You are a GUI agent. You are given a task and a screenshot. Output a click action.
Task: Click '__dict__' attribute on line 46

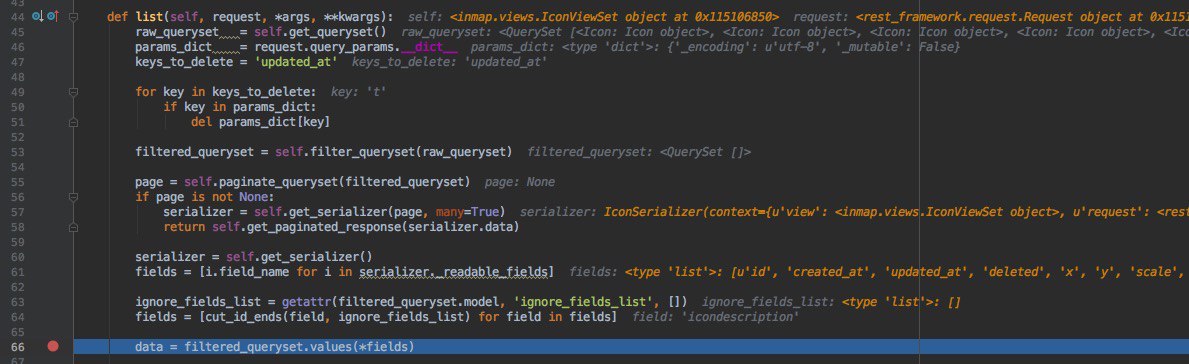point(429,47)
